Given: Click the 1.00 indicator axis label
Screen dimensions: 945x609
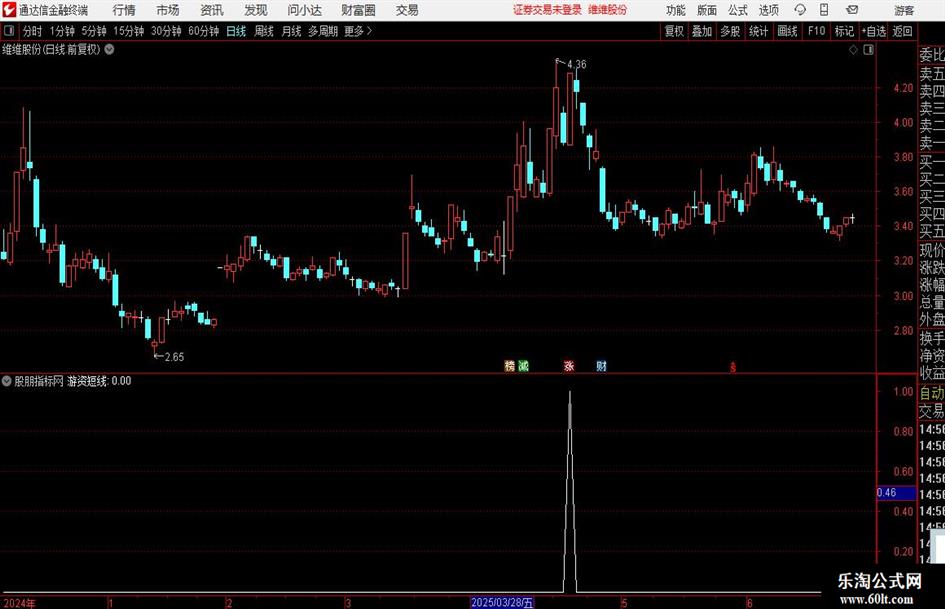Looking at the screenshot, I should click(903, 391).
